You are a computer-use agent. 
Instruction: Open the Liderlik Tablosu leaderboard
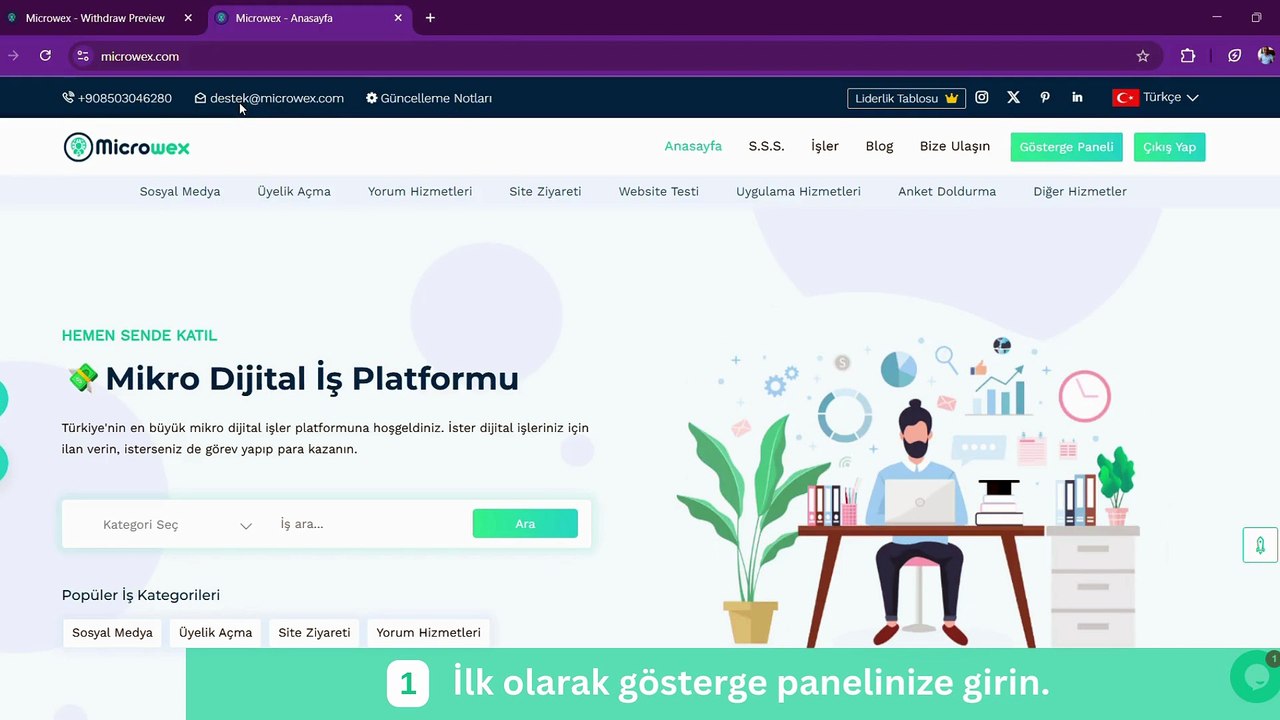[x=906, y=98]
